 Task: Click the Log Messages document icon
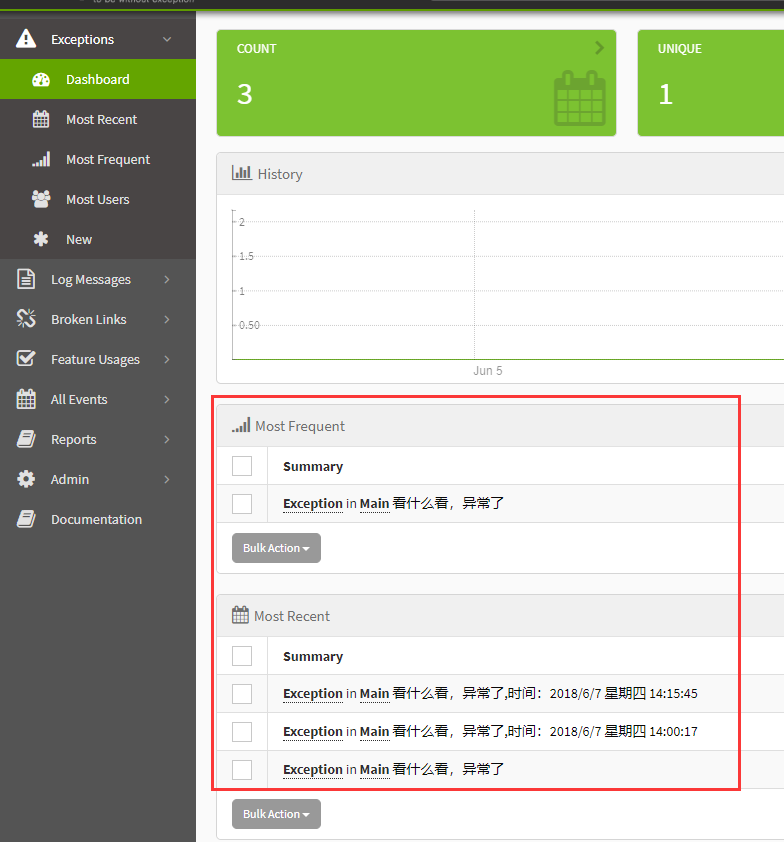26,279
